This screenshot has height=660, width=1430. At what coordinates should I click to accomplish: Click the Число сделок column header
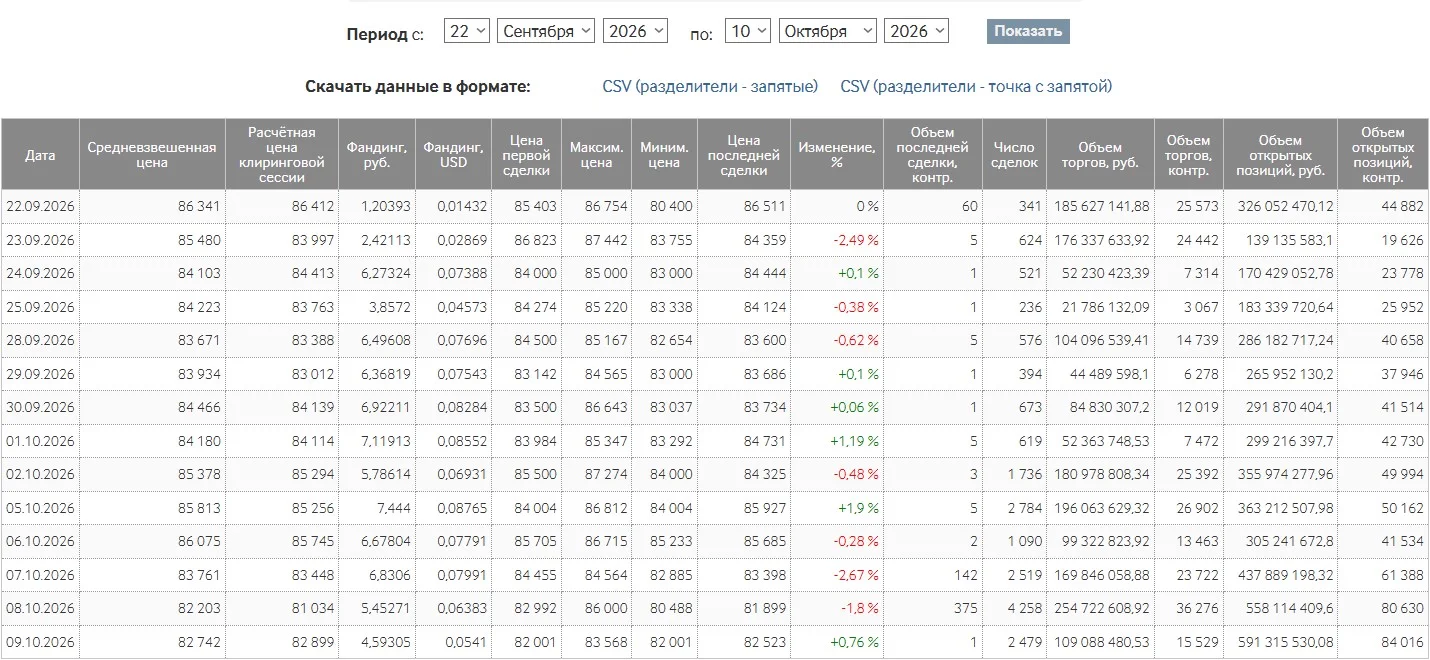1014,155
